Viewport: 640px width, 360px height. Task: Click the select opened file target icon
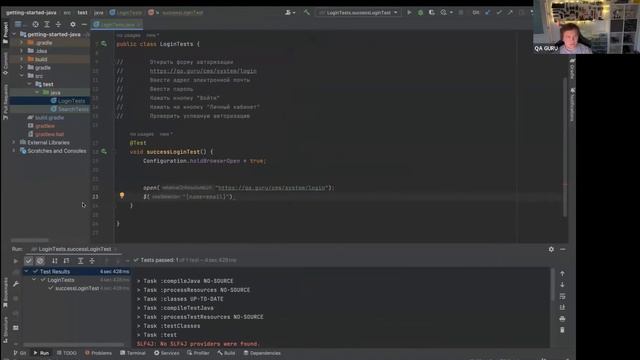click(36, 24)
